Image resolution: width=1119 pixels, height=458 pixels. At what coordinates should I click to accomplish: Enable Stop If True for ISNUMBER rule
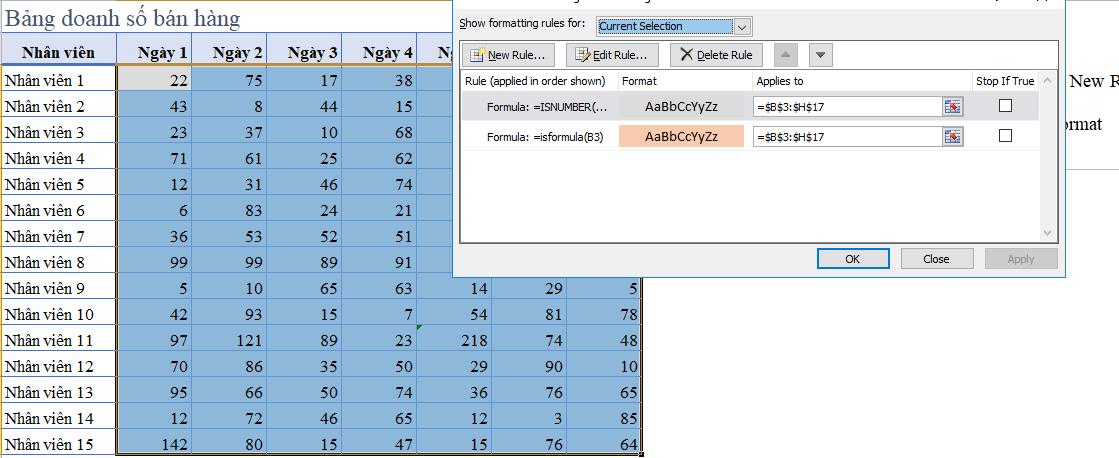(1005, 106)
